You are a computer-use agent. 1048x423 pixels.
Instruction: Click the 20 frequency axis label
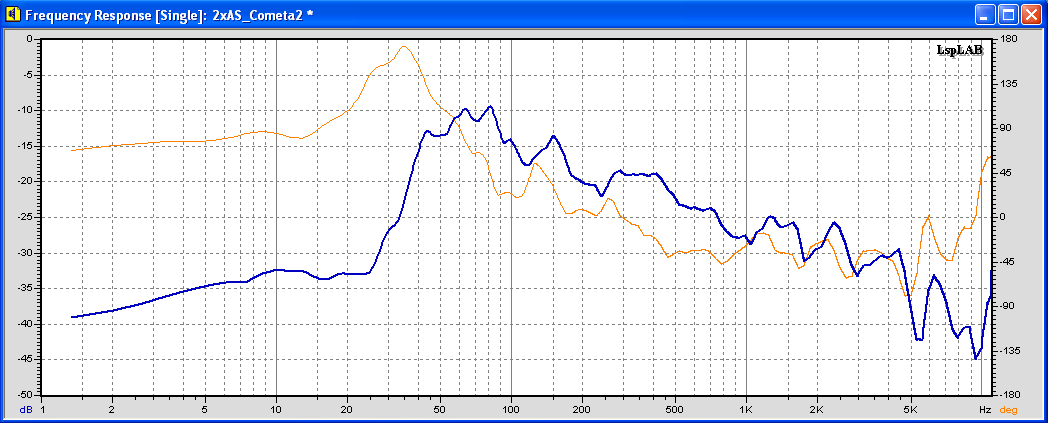pos(347,409)
